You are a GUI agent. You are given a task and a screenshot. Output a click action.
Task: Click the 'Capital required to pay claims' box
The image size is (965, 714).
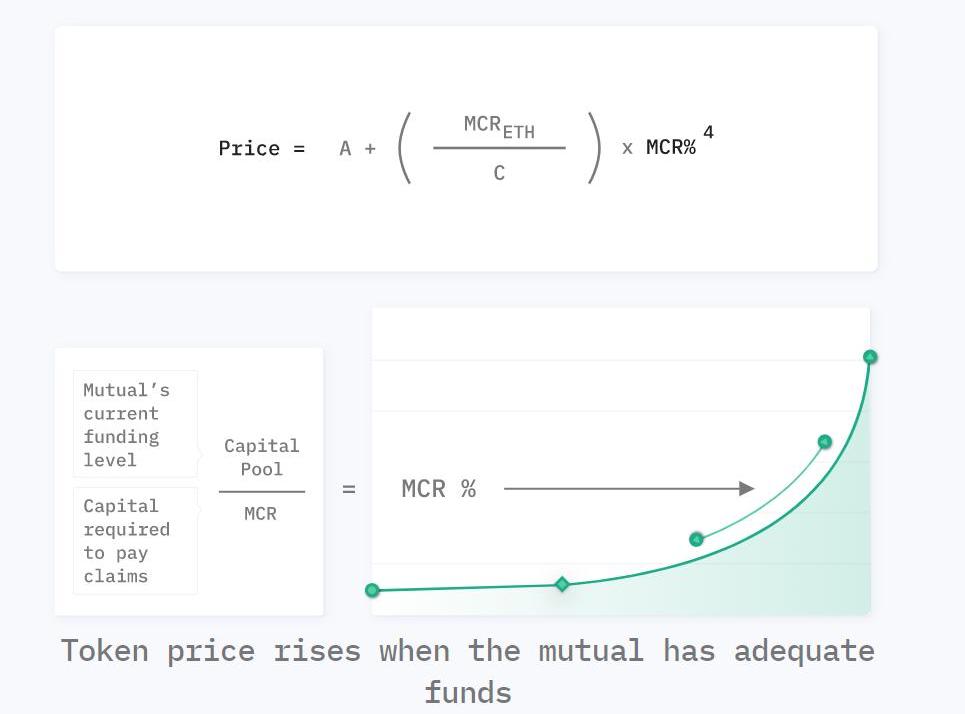(x=135, y=541)
